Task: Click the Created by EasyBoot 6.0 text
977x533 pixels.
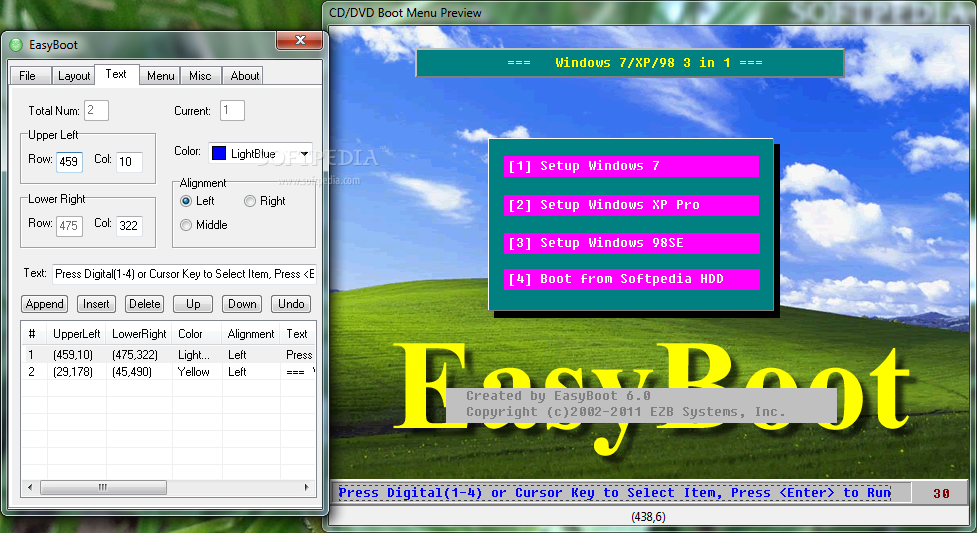Action: pos(558,395)
